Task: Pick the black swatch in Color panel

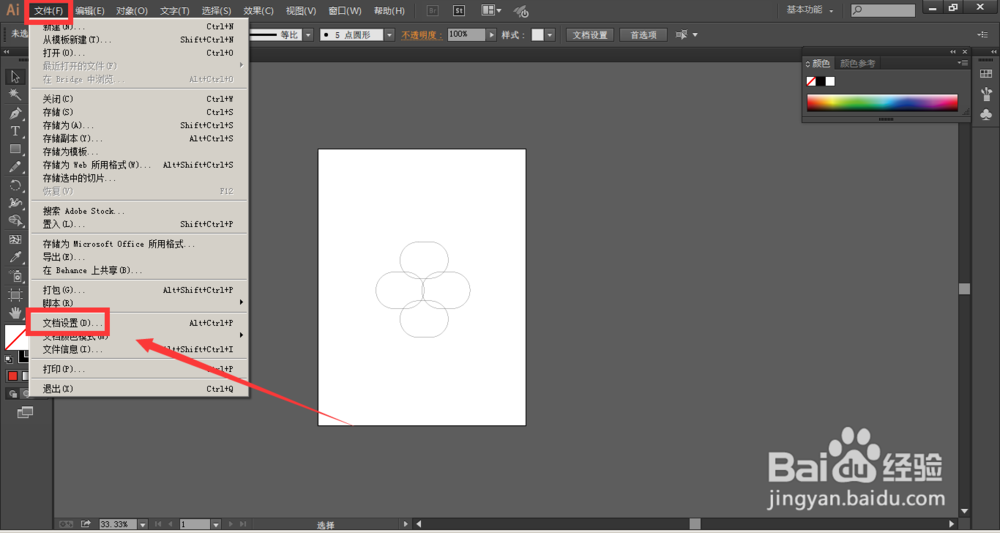Action: 821,82
